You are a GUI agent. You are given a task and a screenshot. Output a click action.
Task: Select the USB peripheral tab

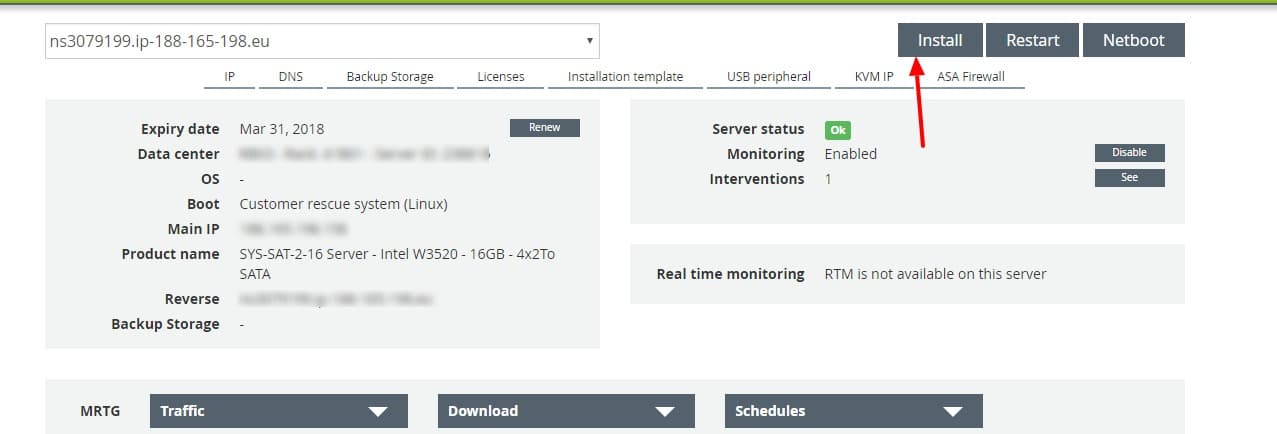[x=768, y=77]
